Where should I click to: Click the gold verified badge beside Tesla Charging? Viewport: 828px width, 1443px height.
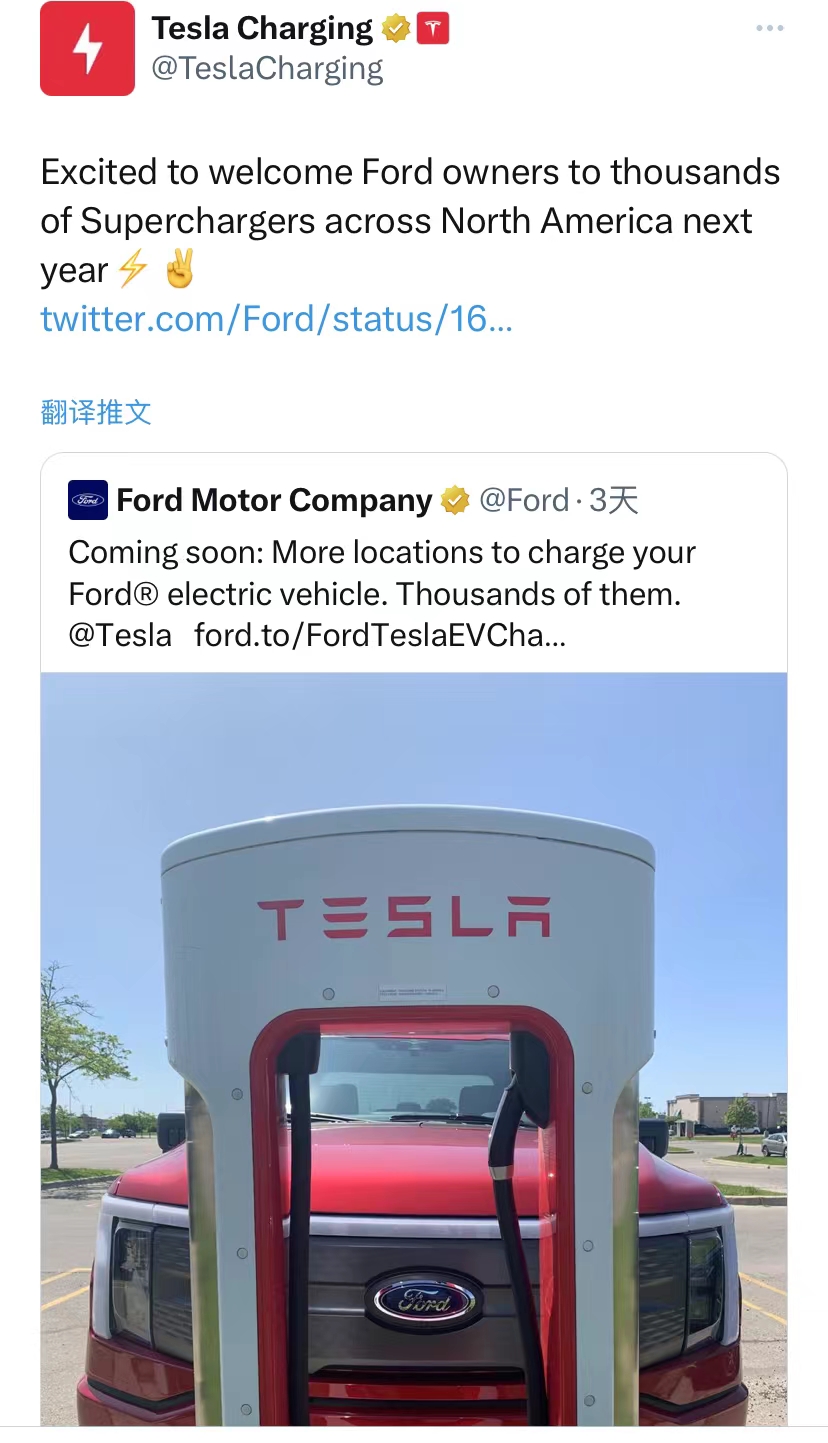point(397,30)
